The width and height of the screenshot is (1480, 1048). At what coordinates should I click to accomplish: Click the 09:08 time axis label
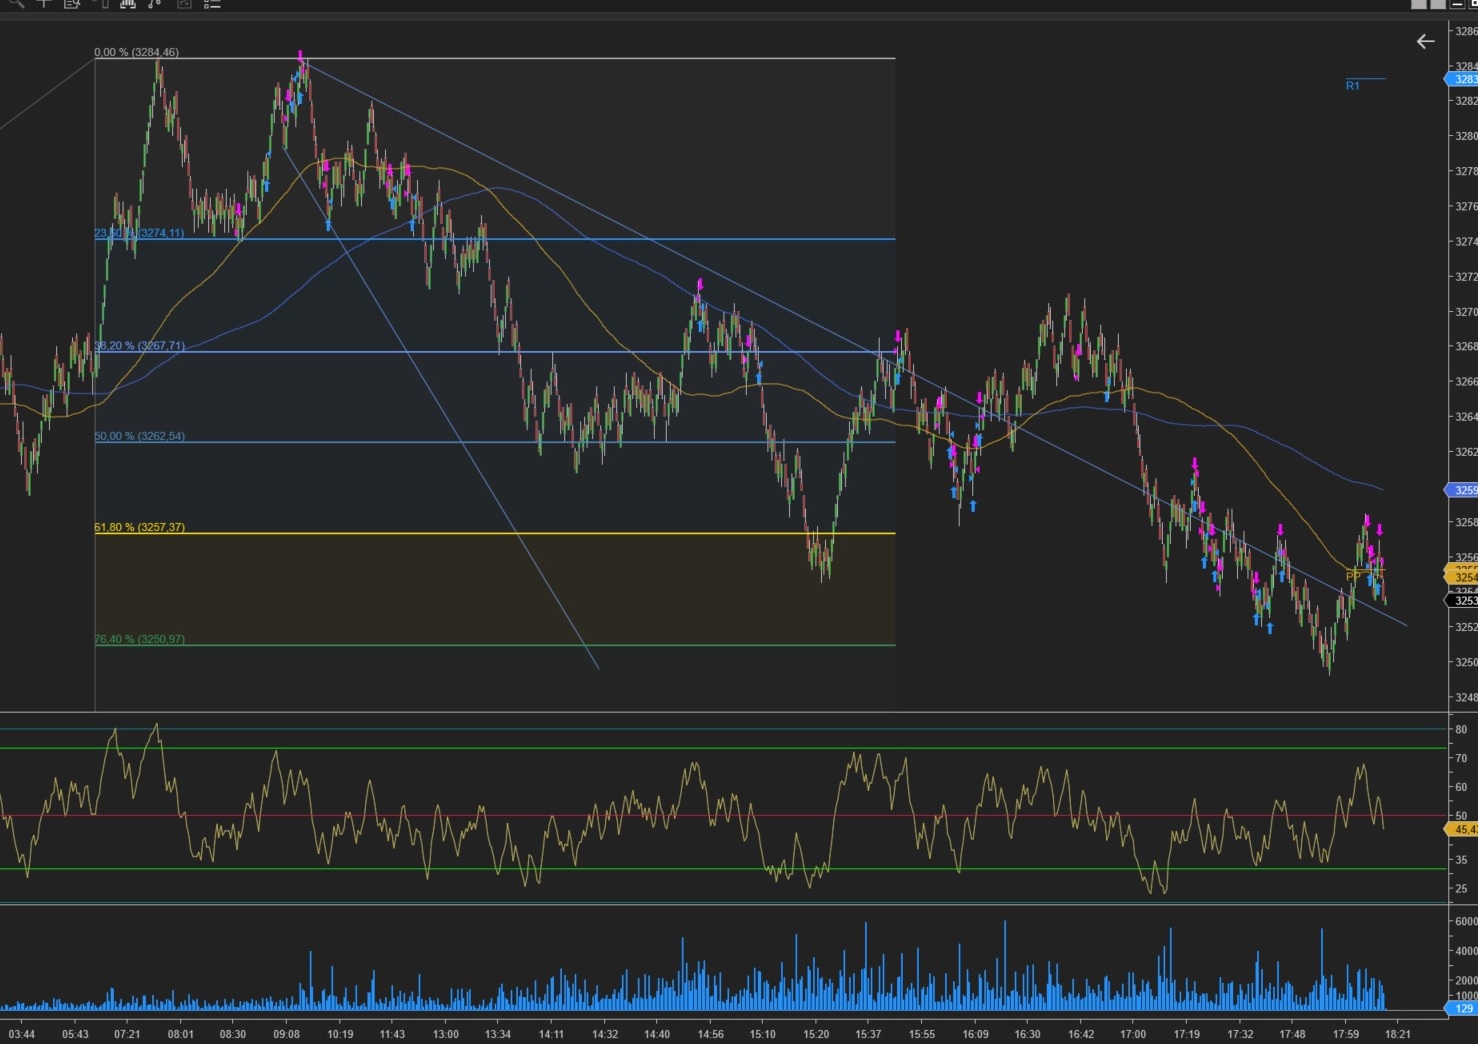pyautogui.click(x=286, y=1034)
